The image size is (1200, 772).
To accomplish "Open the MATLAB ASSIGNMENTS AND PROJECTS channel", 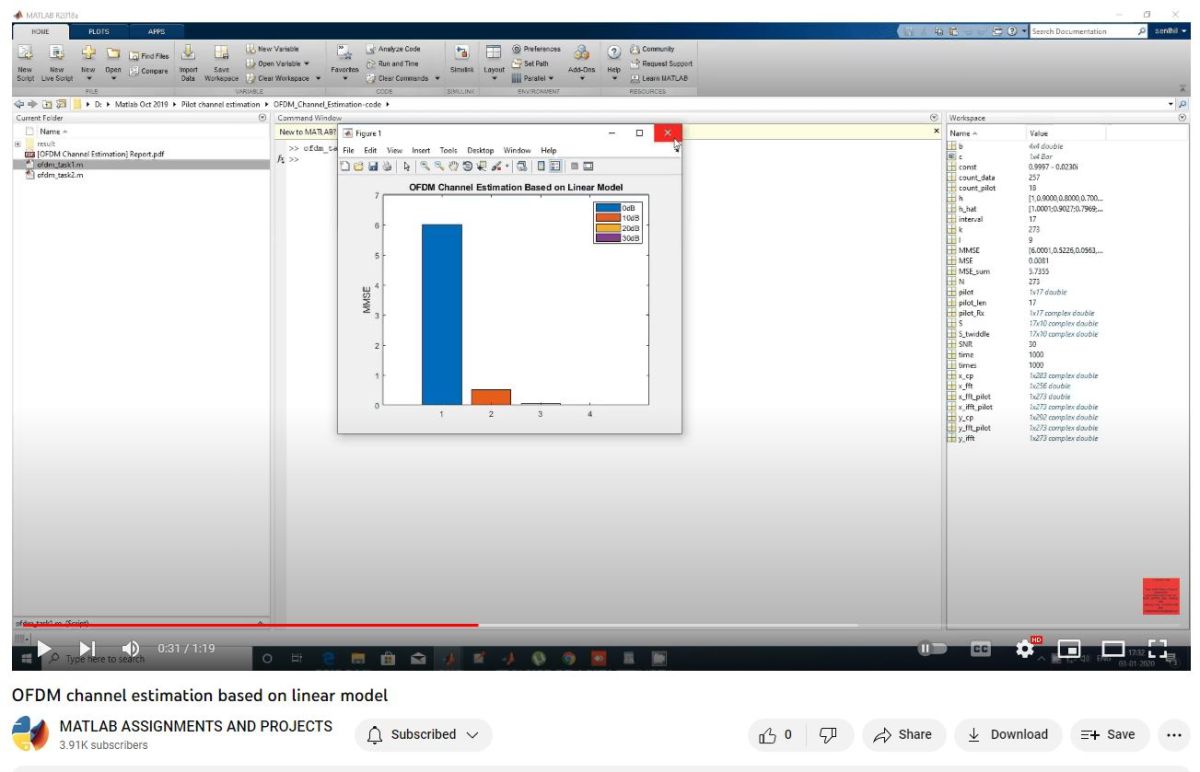I will (x=196, y=726).
